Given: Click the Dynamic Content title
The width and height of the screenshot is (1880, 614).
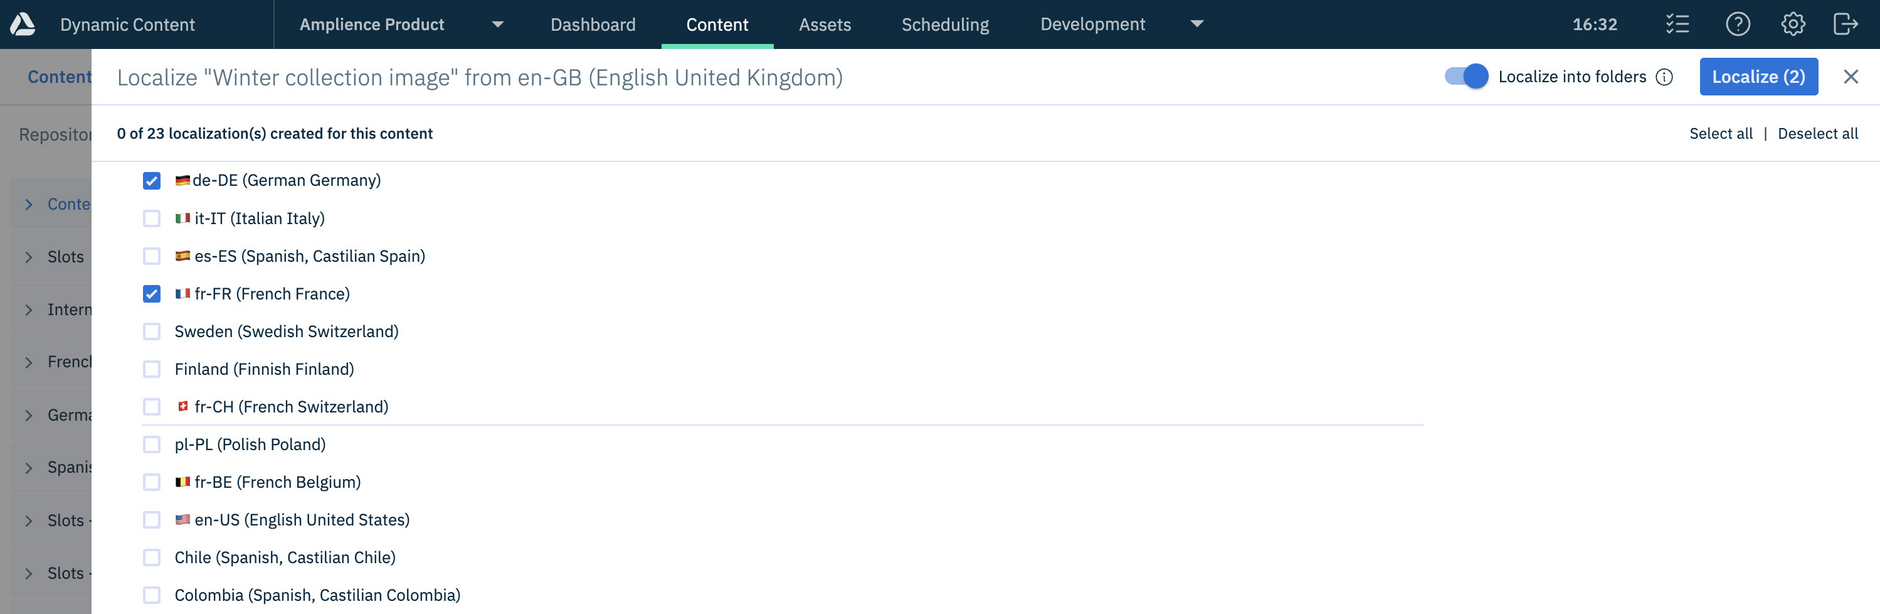Looking at the screenshot, I should [x=127, y=25].
